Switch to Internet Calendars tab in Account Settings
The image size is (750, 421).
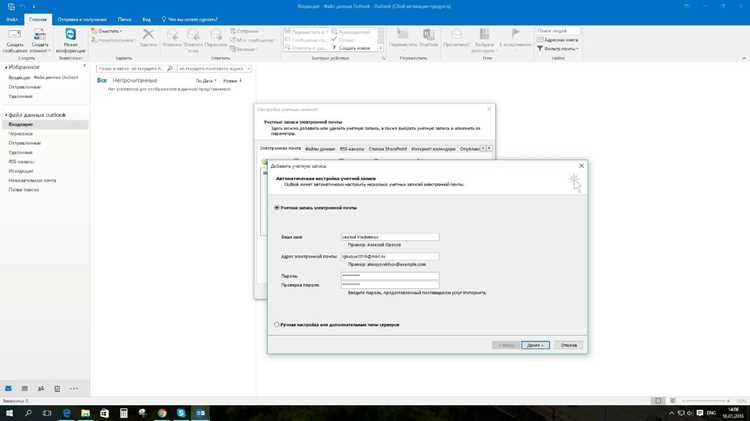coord(433,149)
